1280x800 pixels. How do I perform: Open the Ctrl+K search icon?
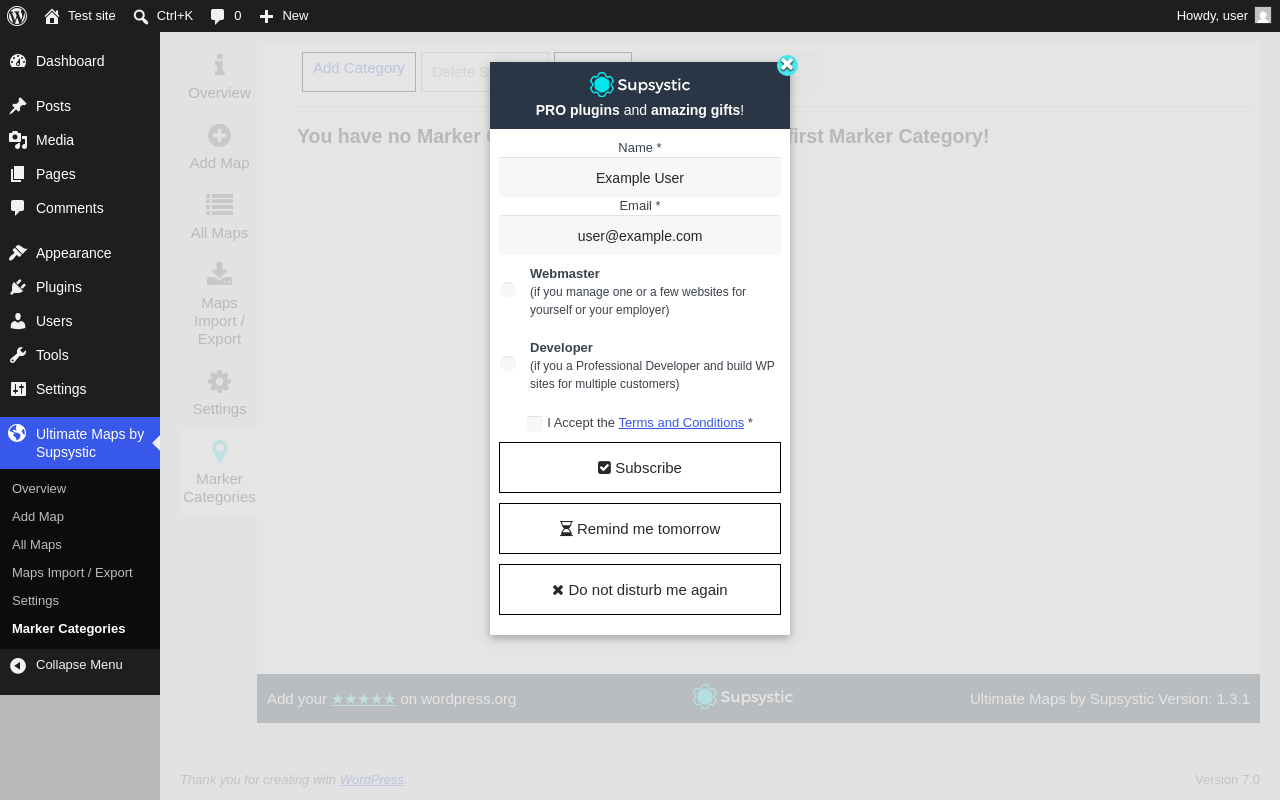coord(141,16)
